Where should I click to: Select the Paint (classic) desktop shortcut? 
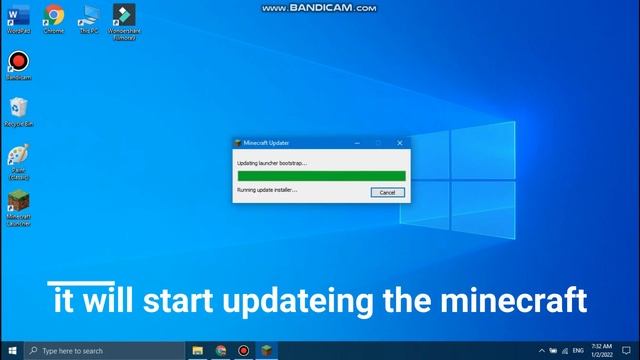click(x=18, y=162)
